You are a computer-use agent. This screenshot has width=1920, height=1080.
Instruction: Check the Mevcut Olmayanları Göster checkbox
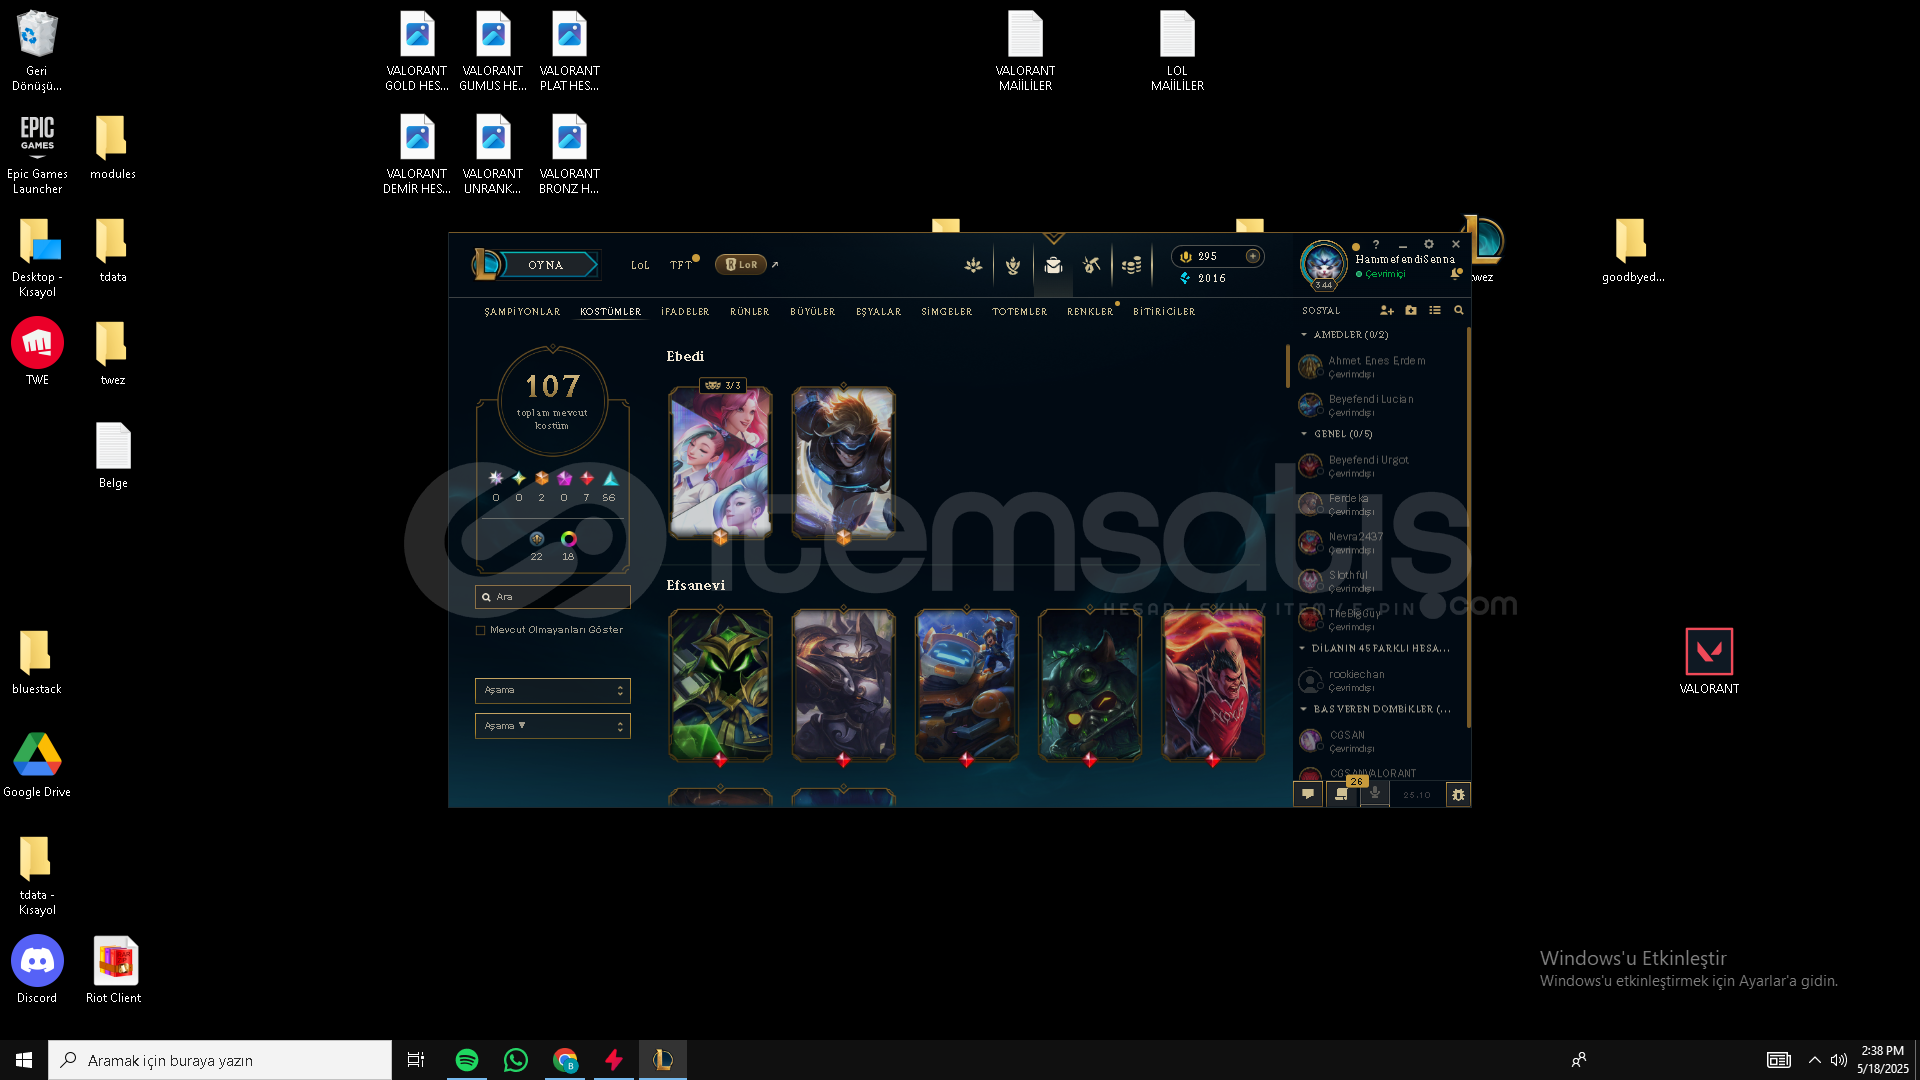click(481, 630)
